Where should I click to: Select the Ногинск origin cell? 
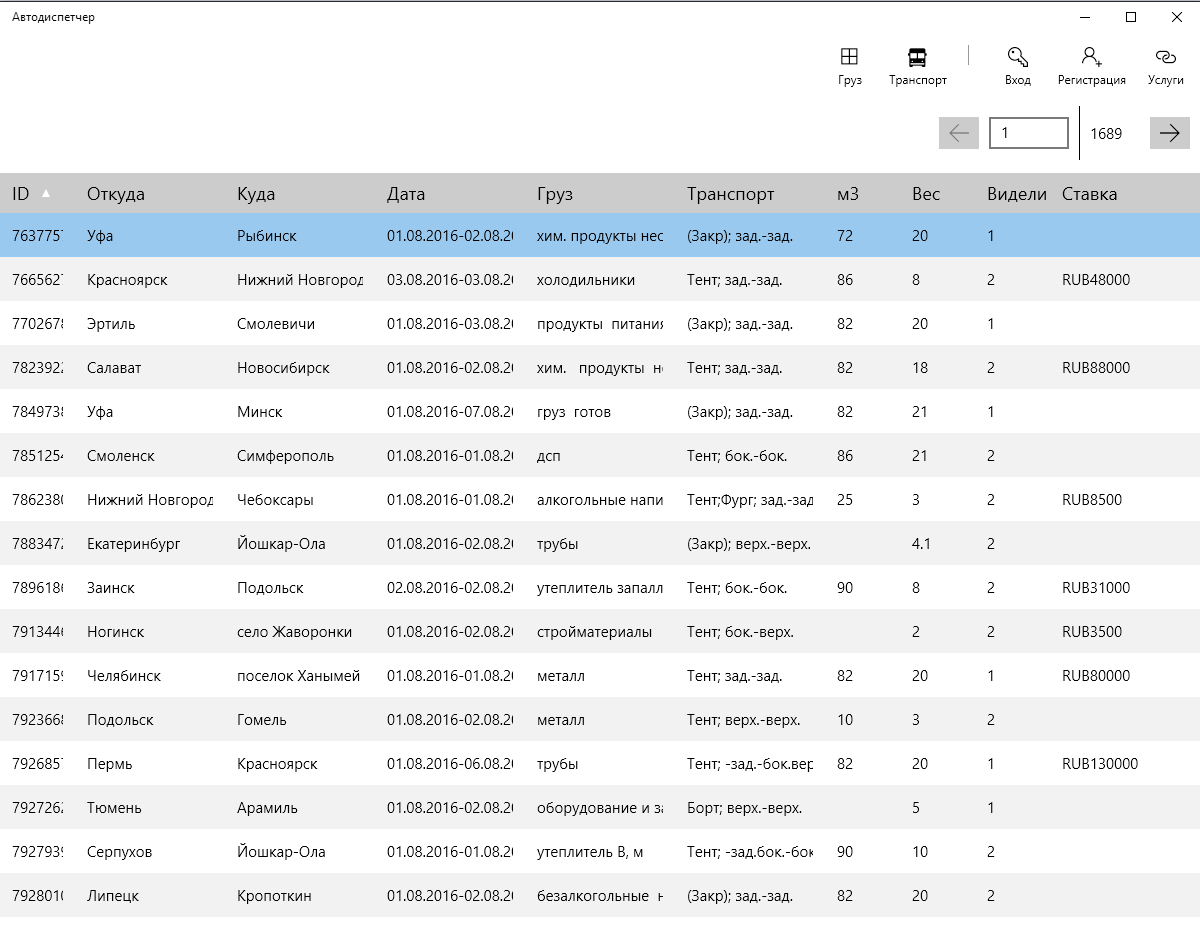coord(116,632)
